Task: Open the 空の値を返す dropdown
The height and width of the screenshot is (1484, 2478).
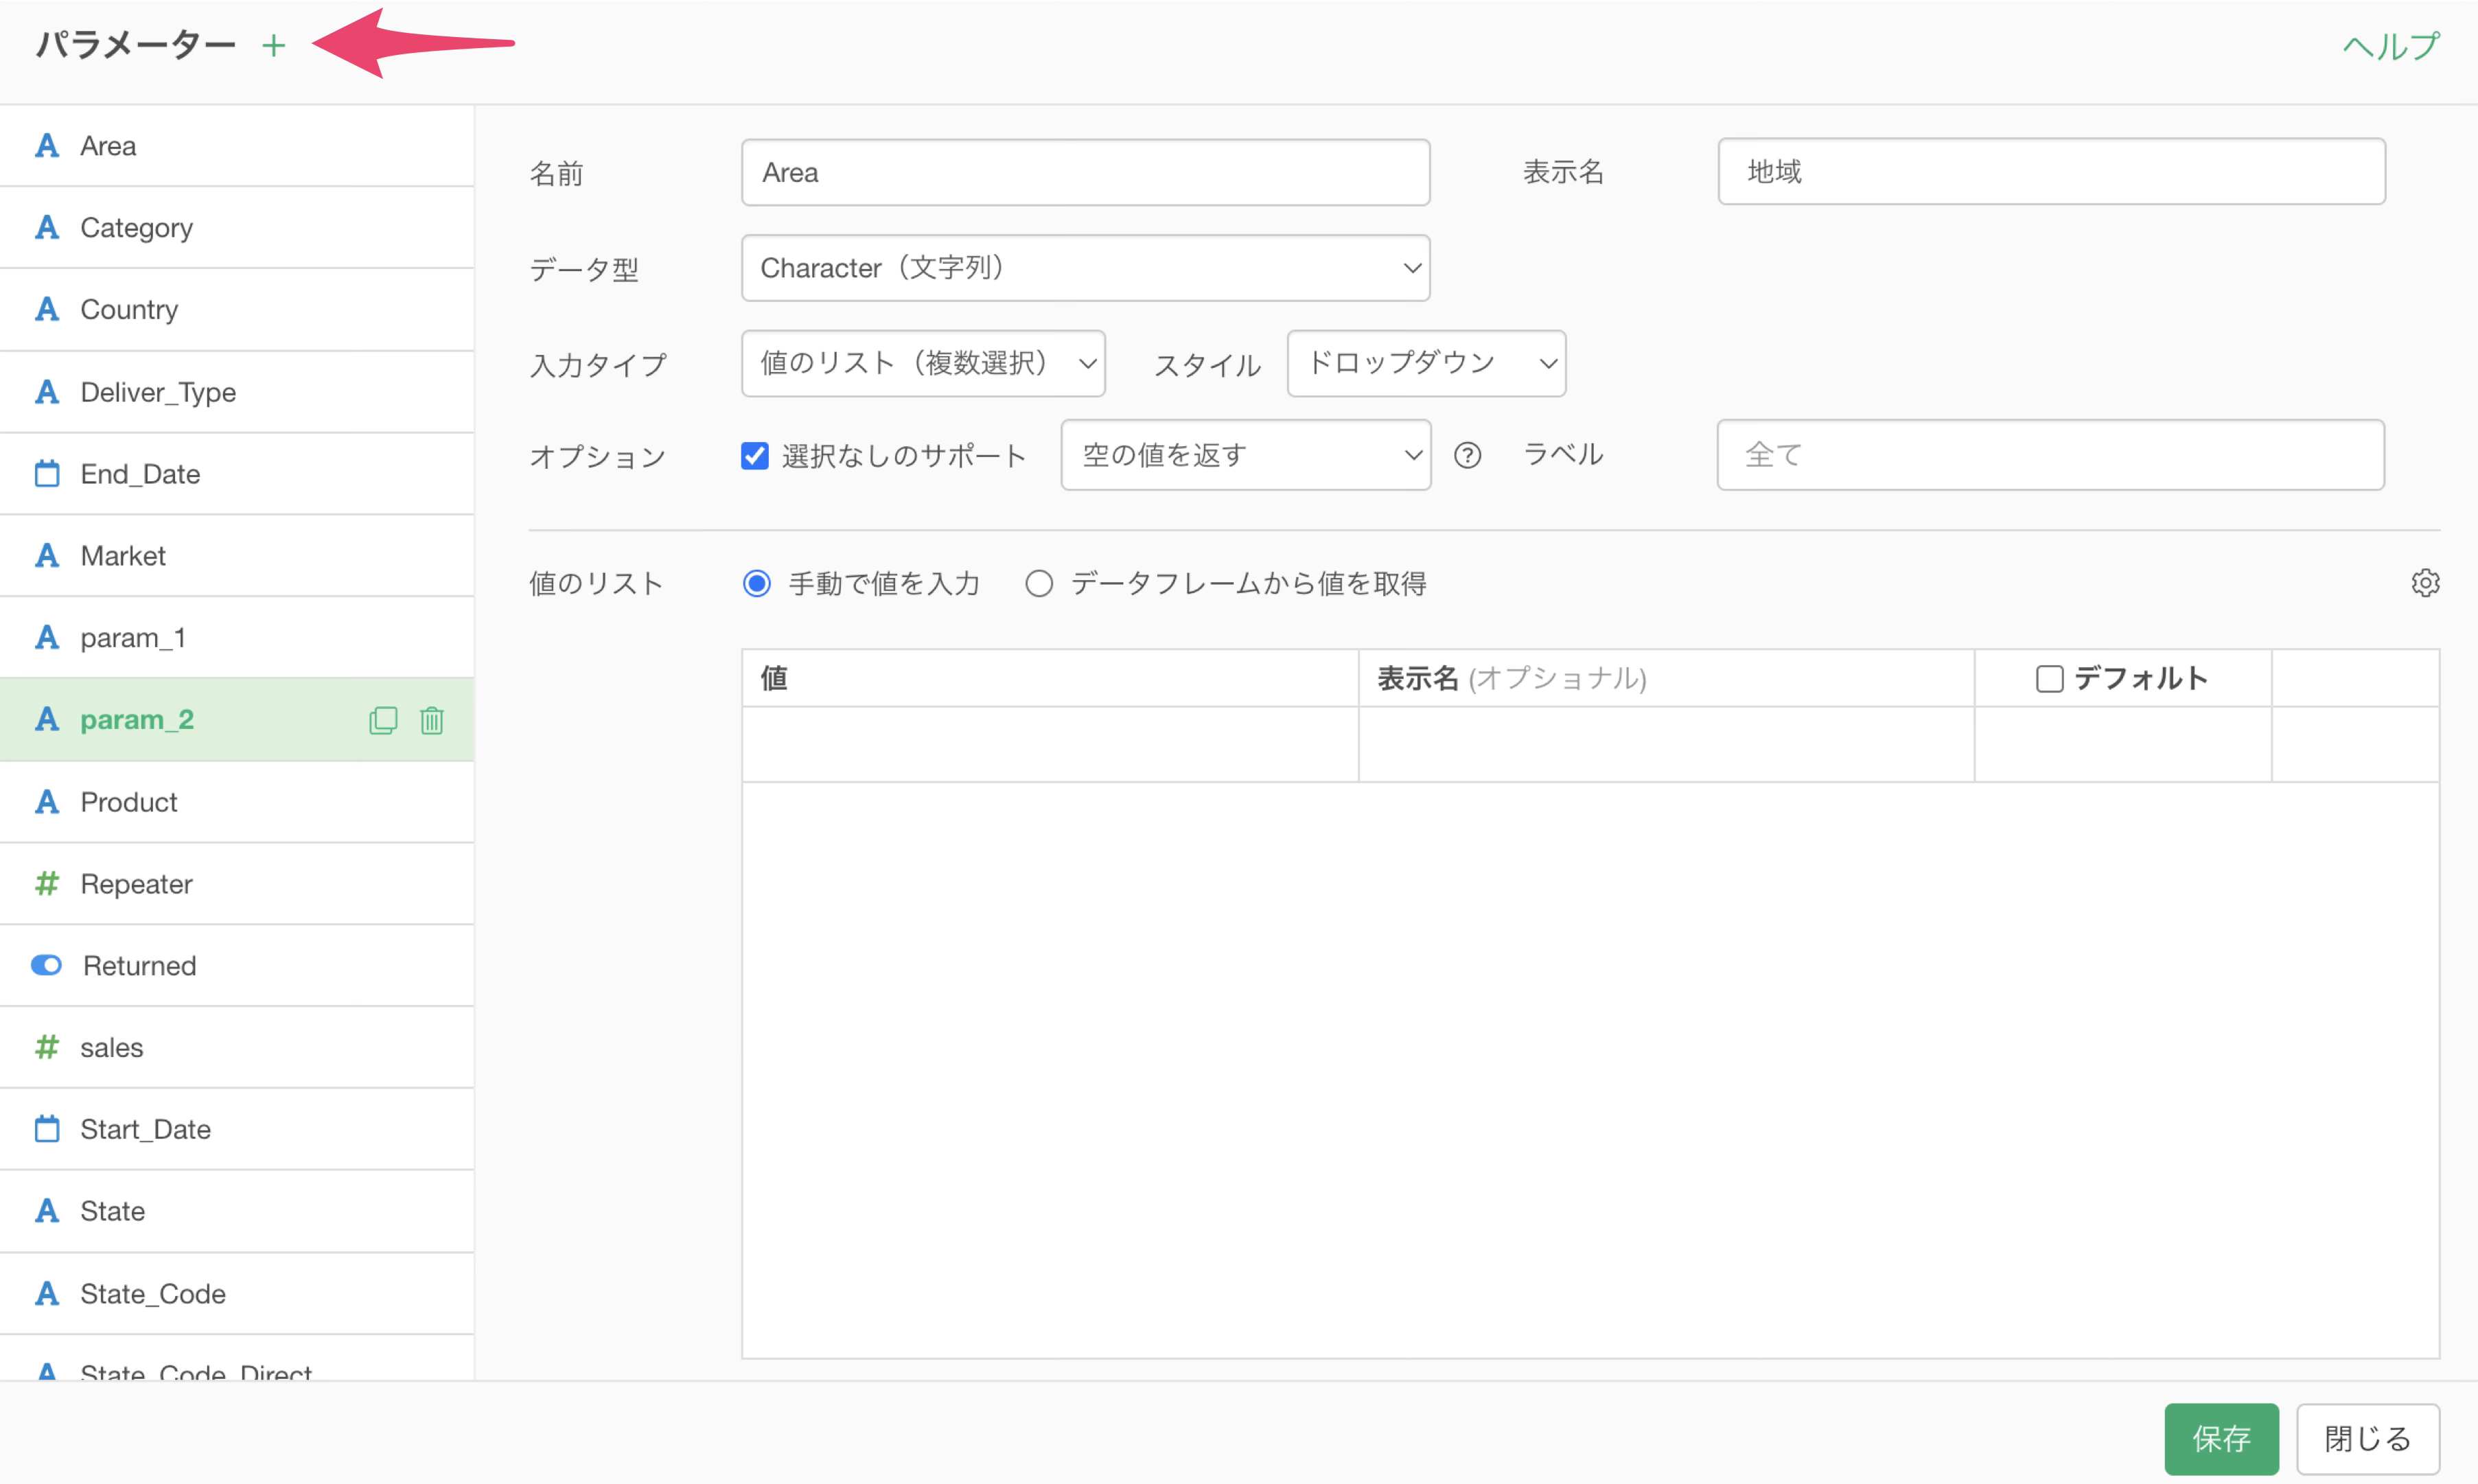Action: click(x=1245, y=456)
